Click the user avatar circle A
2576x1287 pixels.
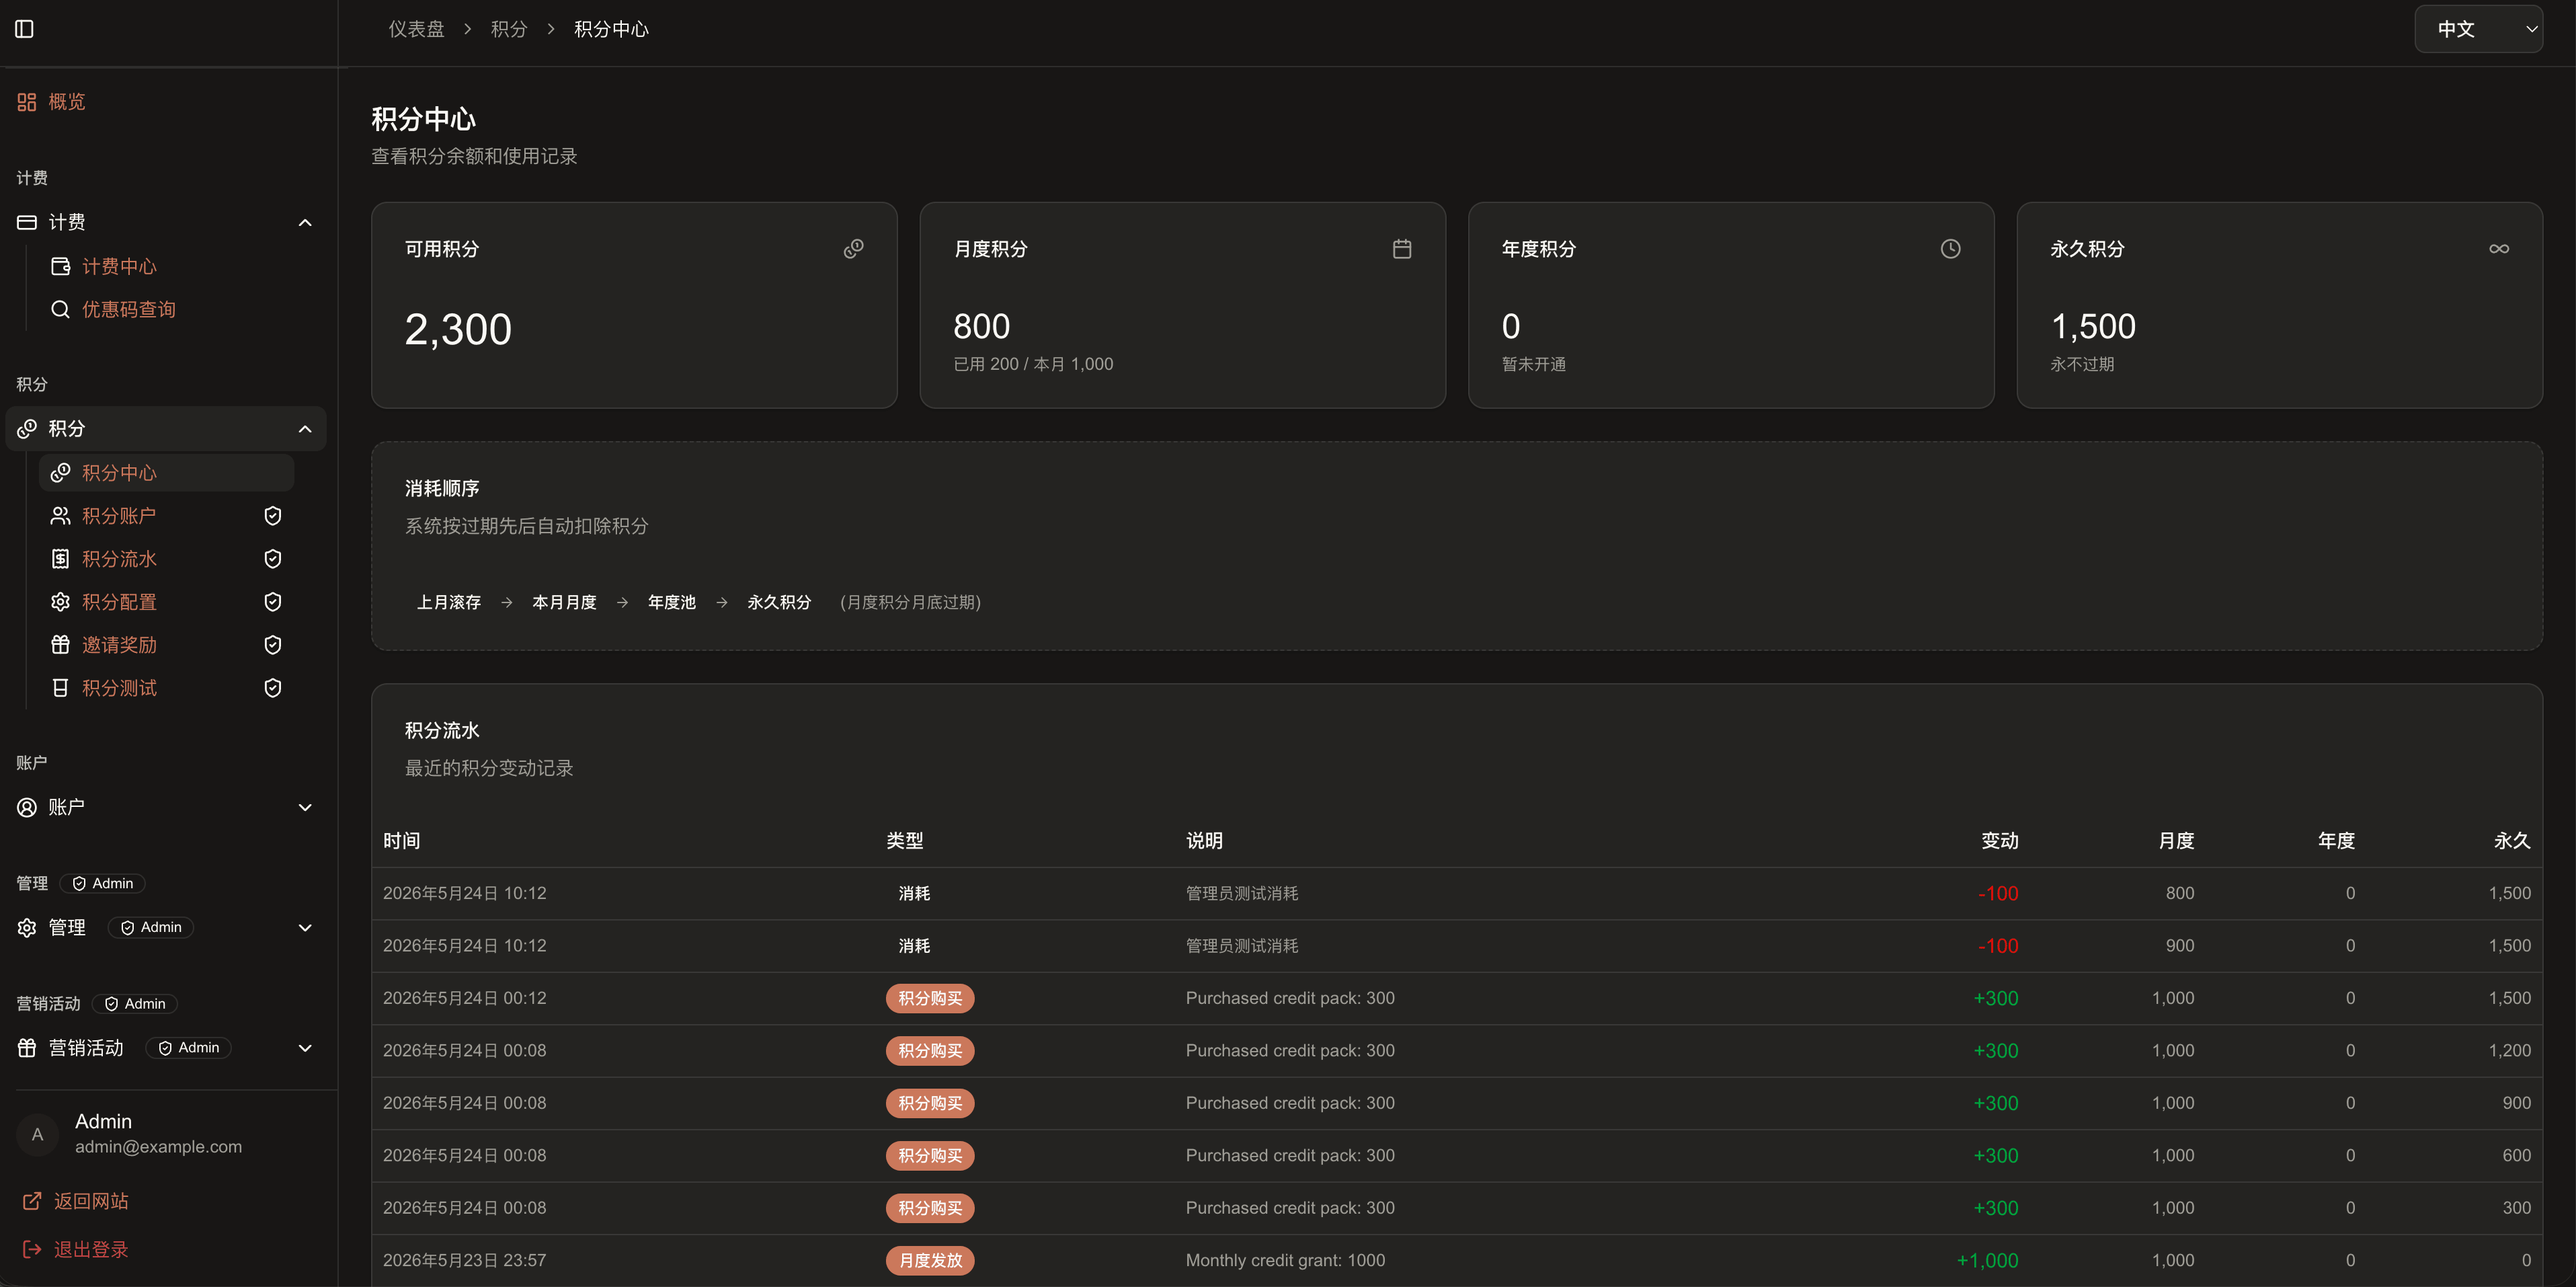[x=37, y=1135]
